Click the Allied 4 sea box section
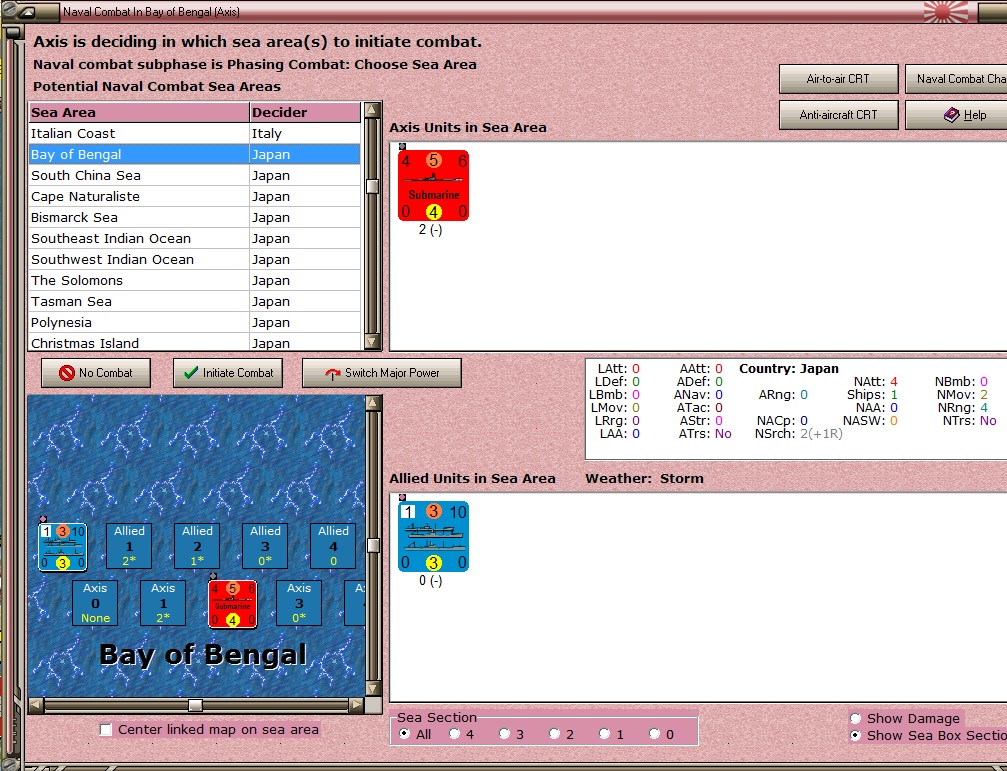The width and height of the screenshot is (1007, 771). coord(333,546)
